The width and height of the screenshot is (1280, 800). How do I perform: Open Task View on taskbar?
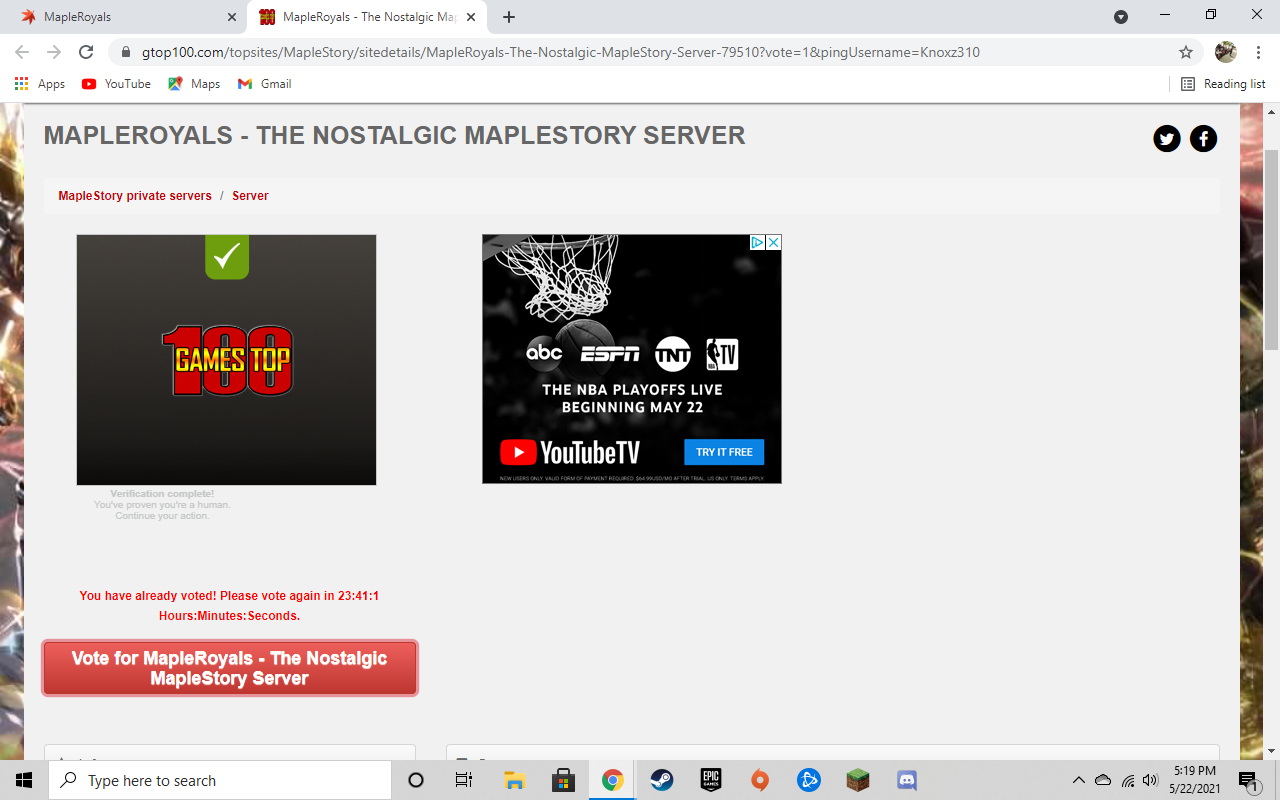pos(464,780)
